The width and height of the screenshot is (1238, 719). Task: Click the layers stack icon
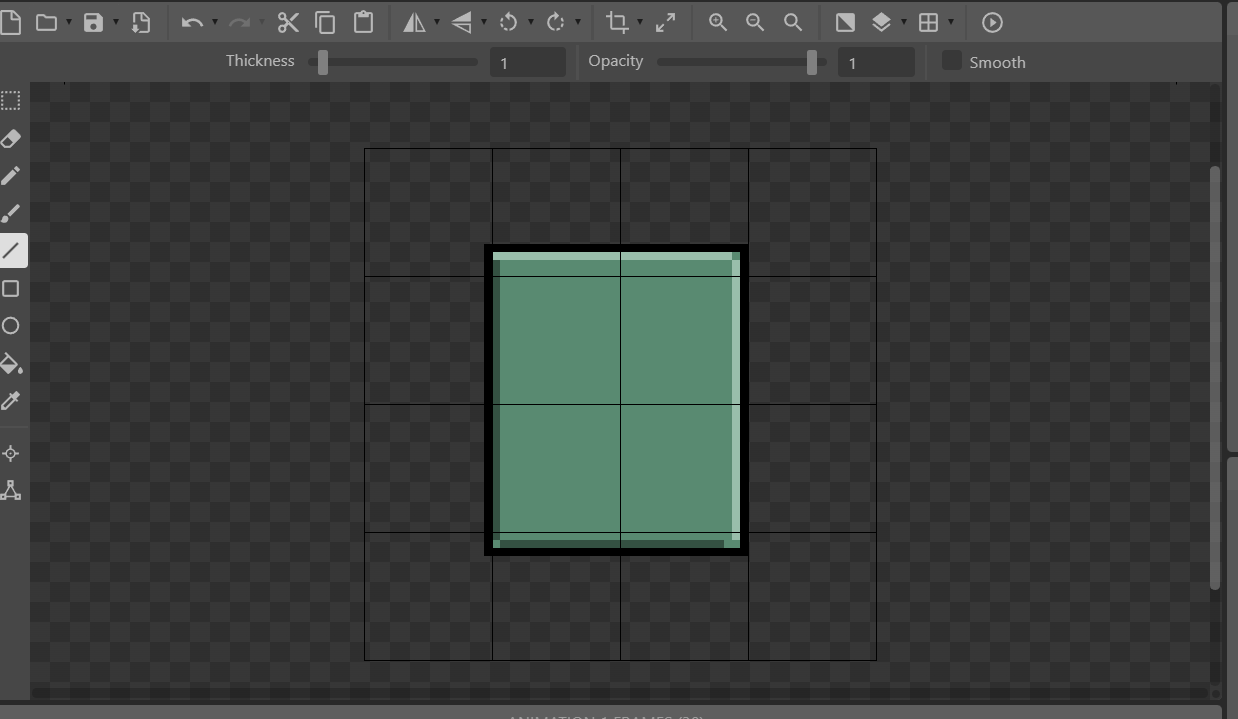(x=881, y=22)
